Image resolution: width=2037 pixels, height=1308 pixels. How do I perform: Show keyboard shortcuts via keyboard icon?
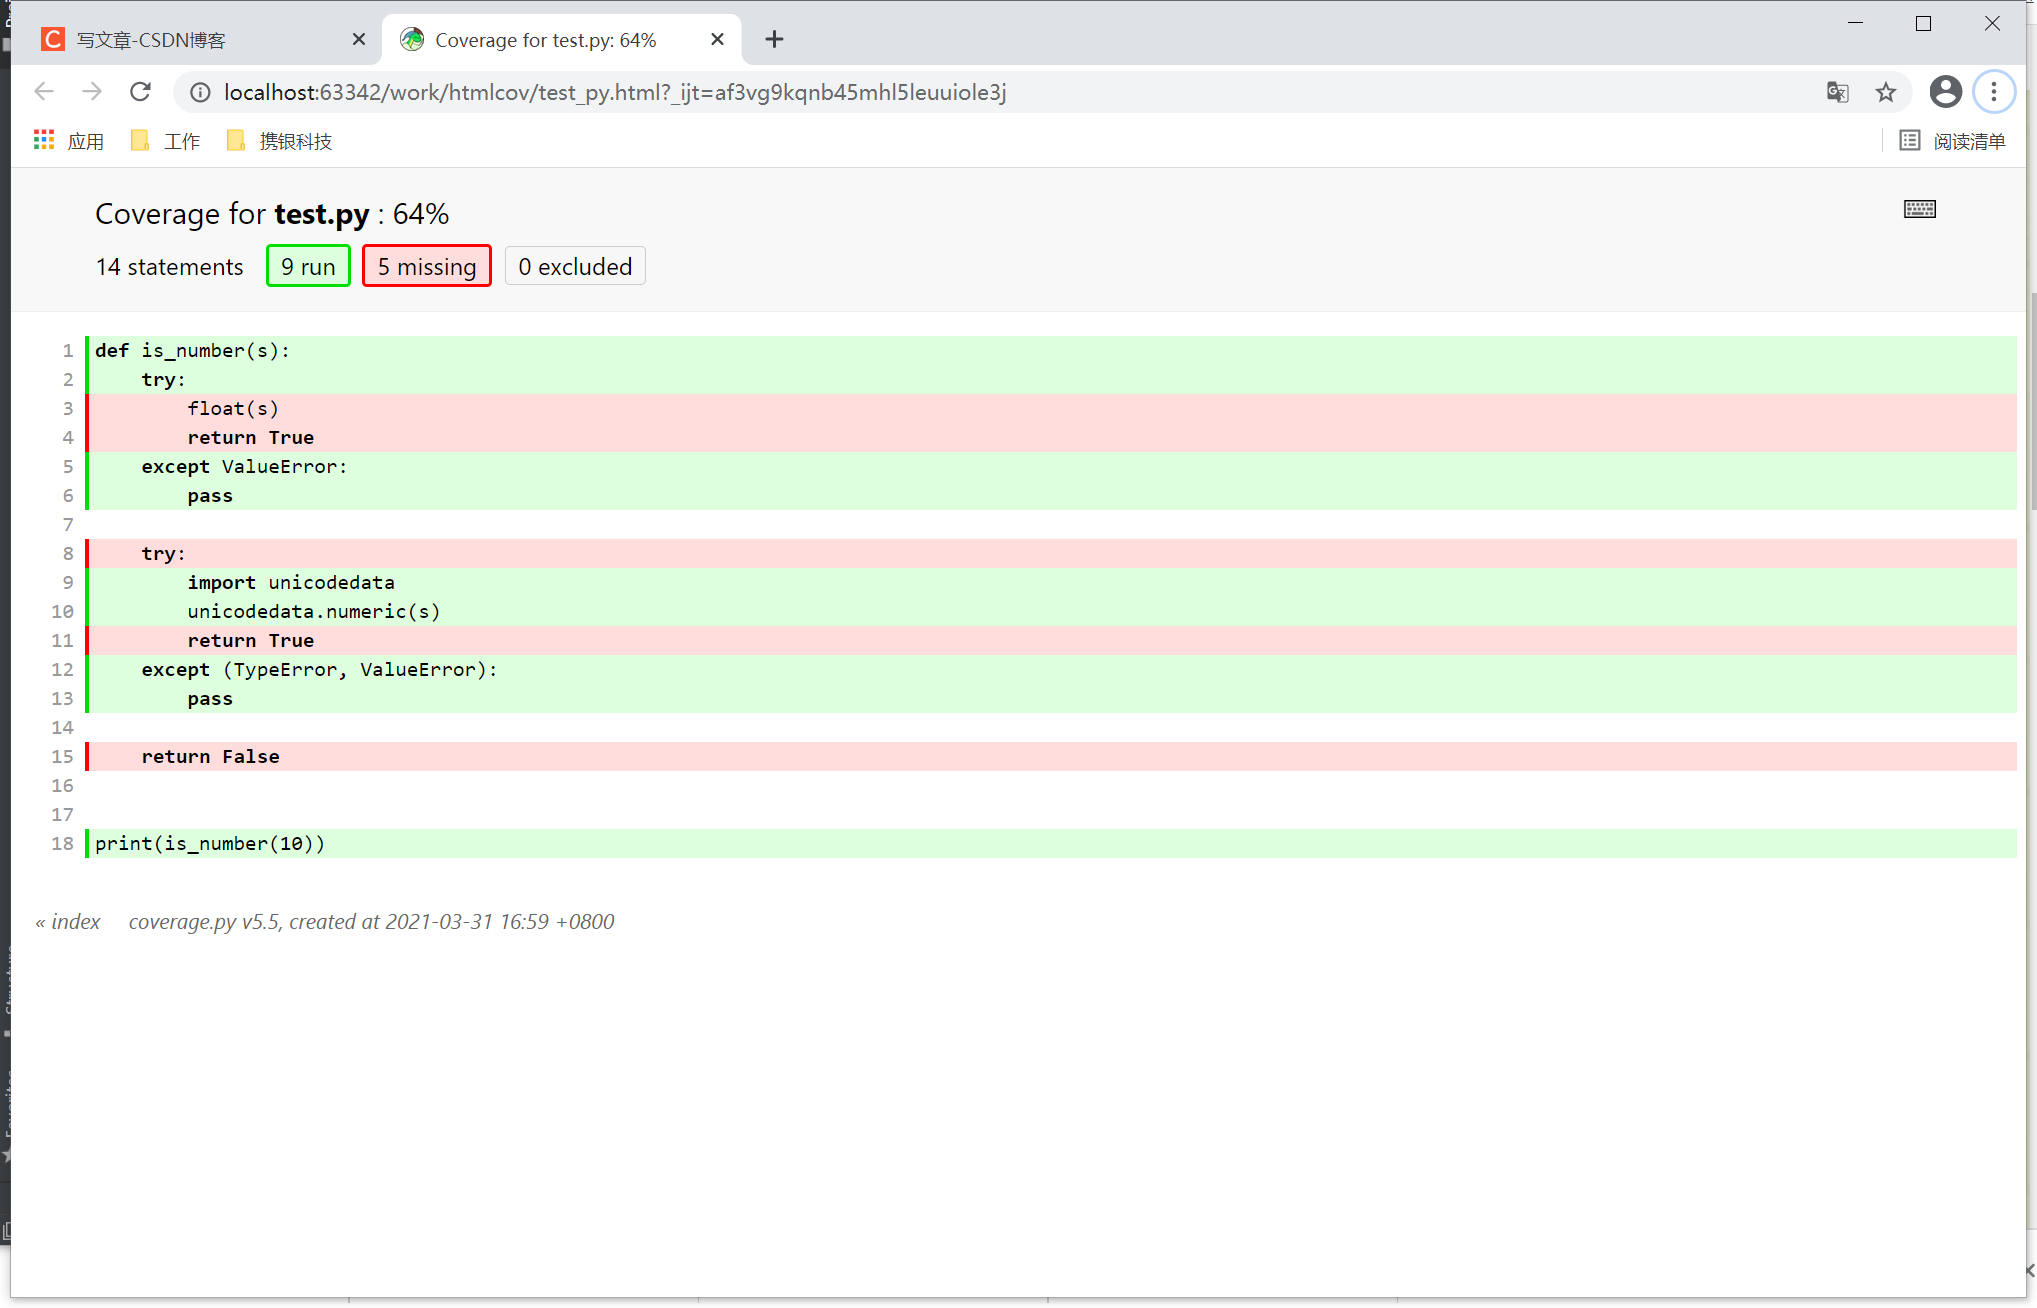[x=1919, y=209]
